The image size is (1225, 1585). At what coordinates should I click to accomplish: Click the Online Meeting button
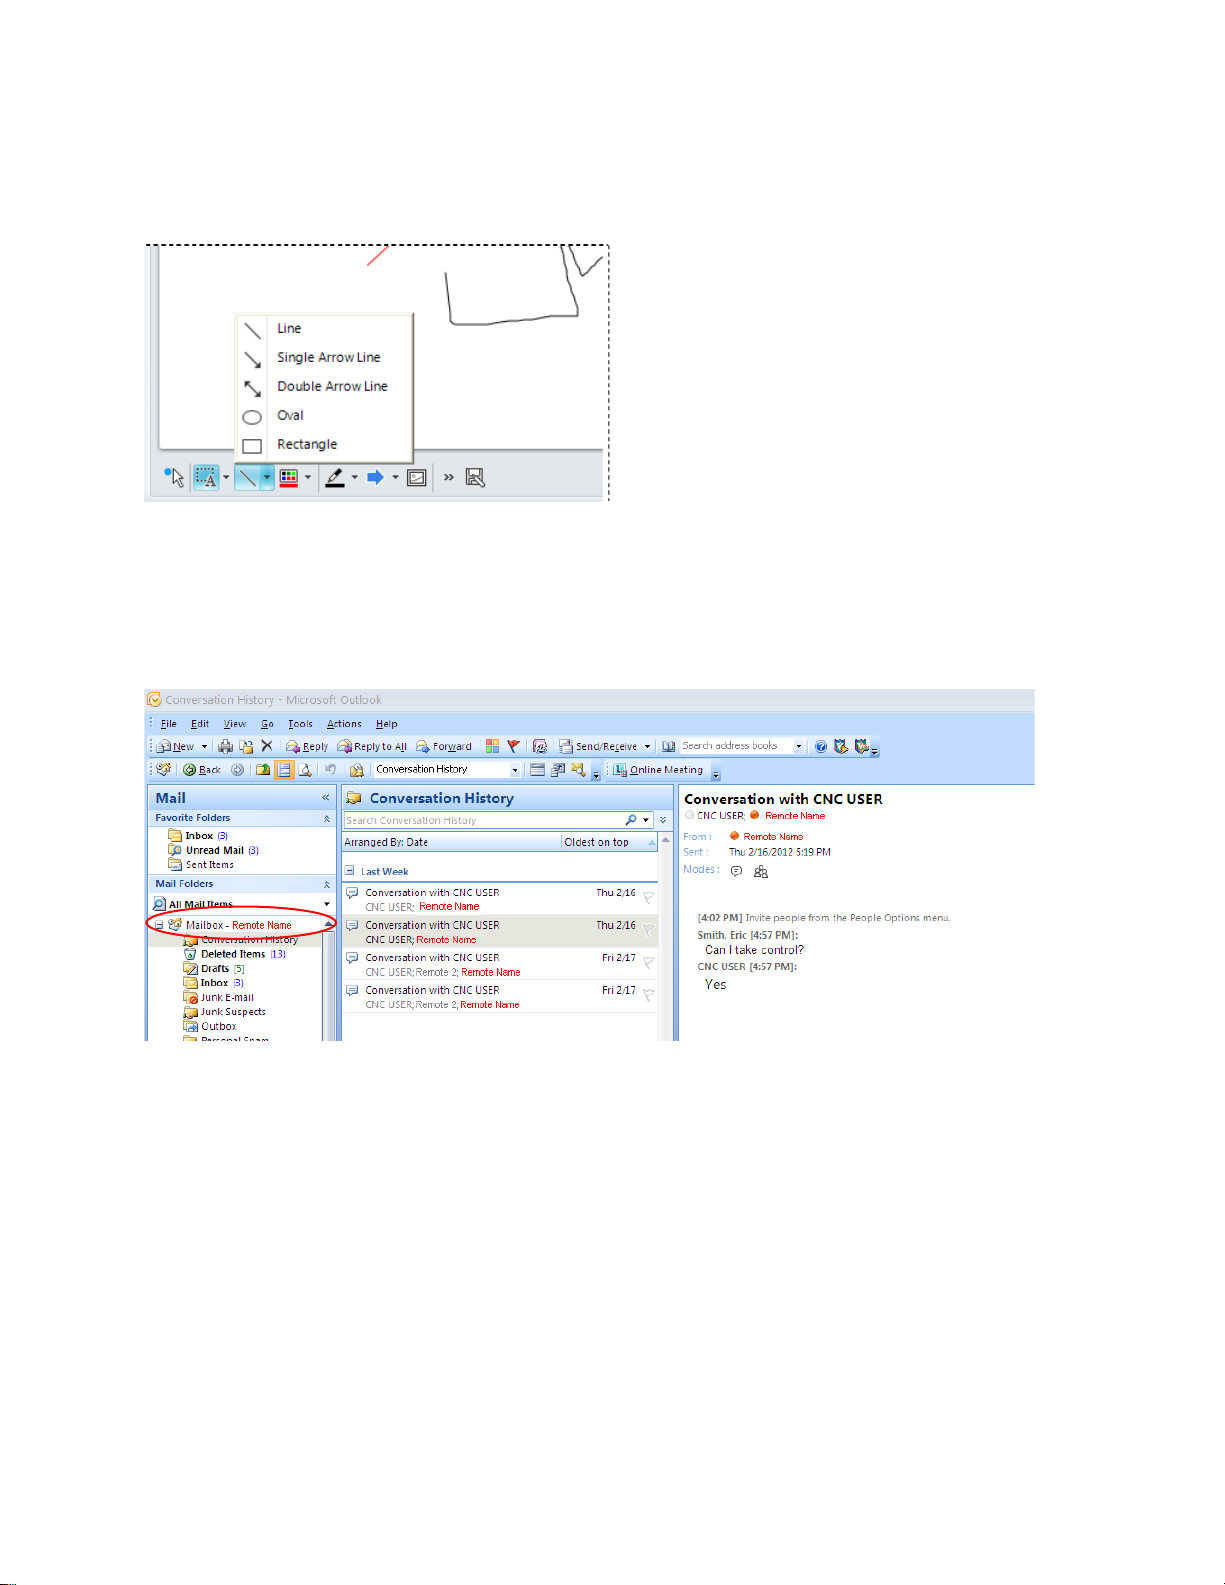point(658,770)
